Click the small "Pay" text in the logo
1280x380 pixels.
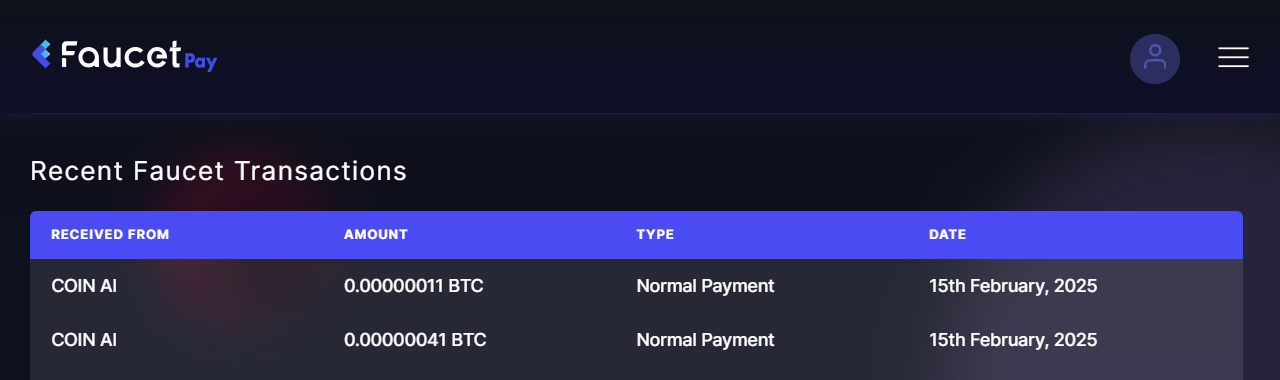pyautogui.click(x=201, y=63)
